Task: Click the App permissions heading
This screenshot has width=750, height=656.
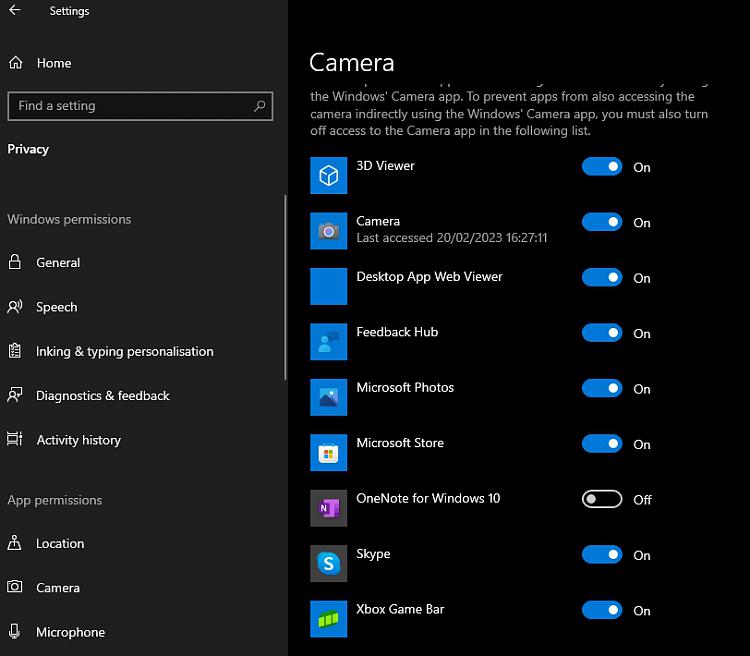Action: click(x=55, y=500)
